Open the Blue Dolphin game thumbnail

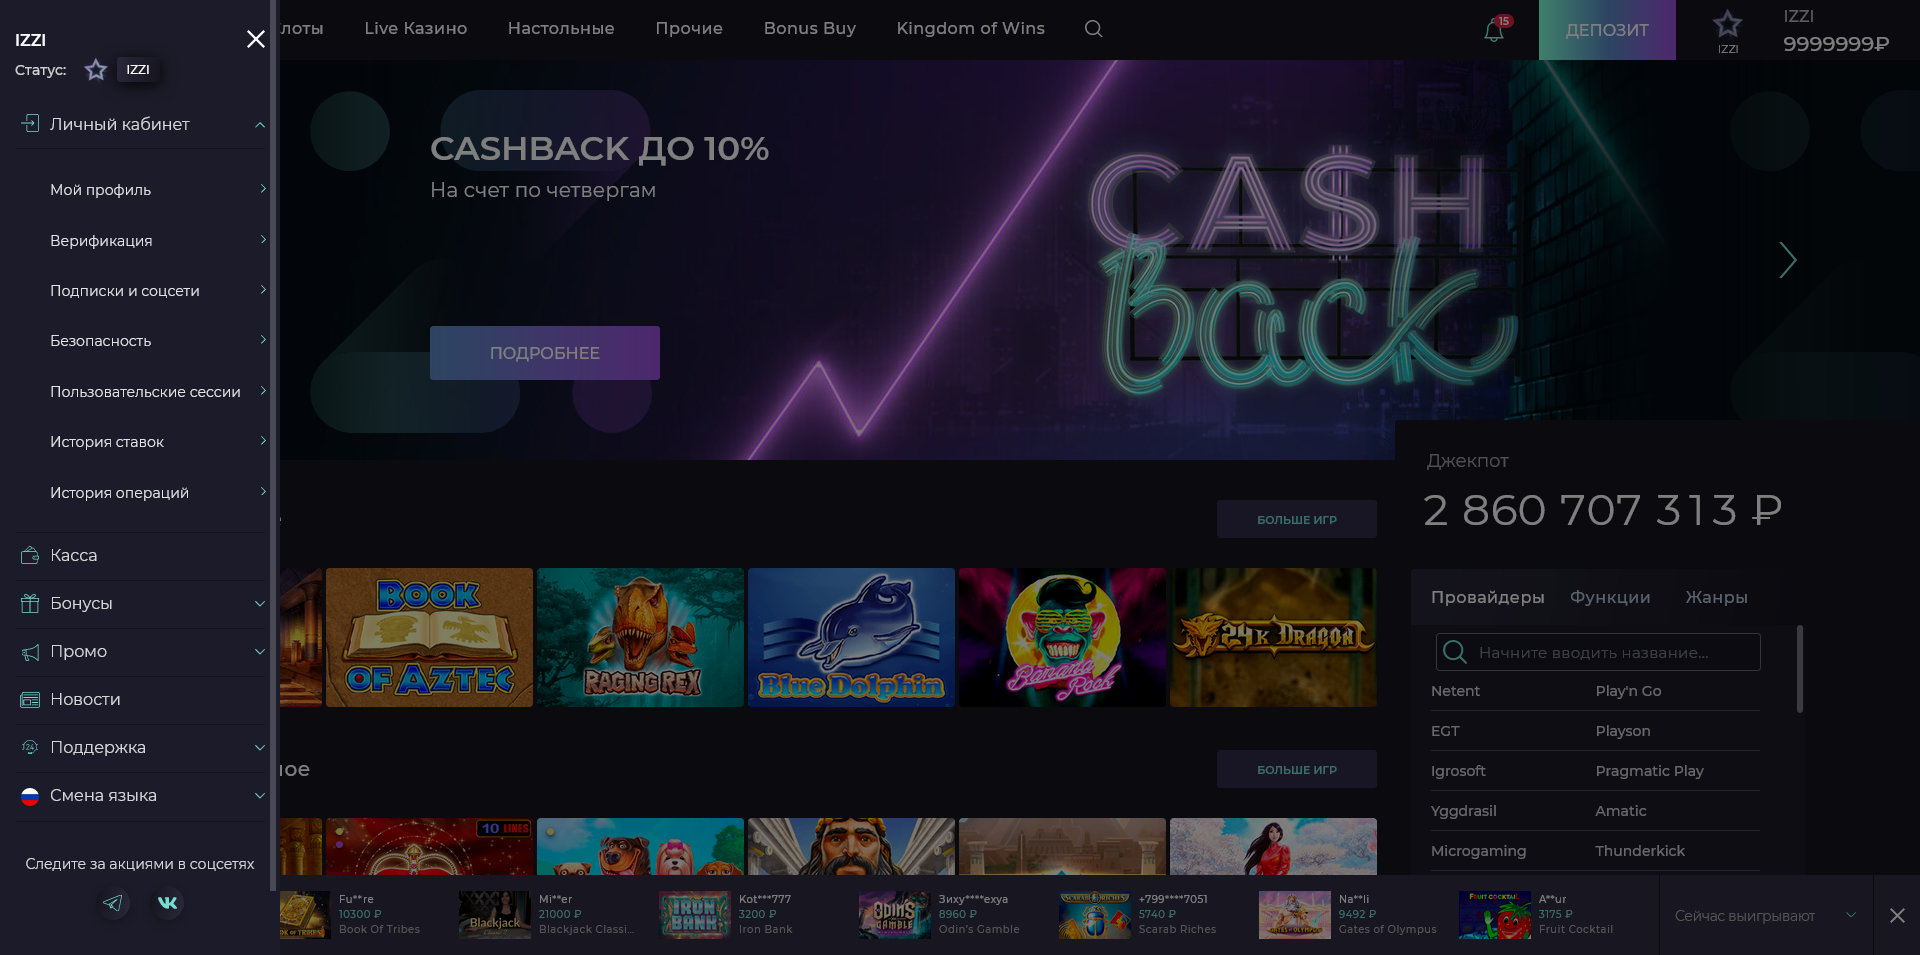point(851,638)
